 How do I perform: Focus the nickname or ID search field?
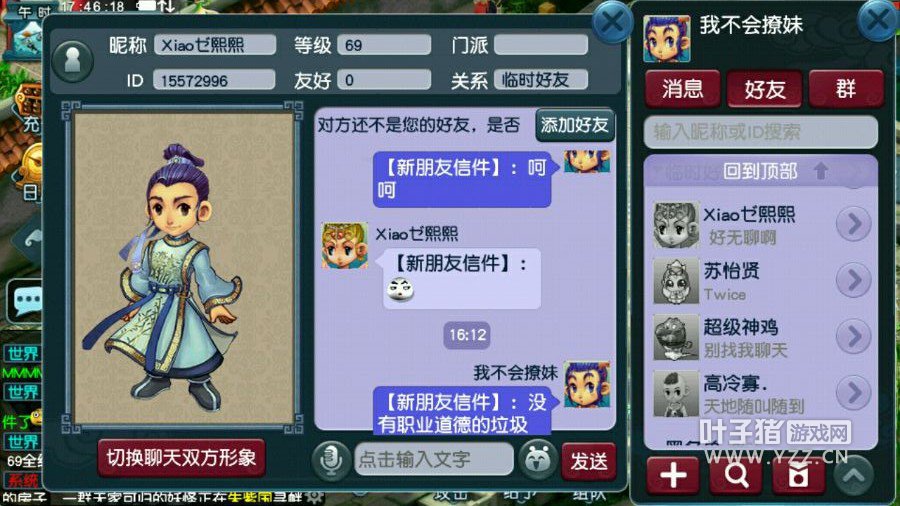[x=761, y=133]
